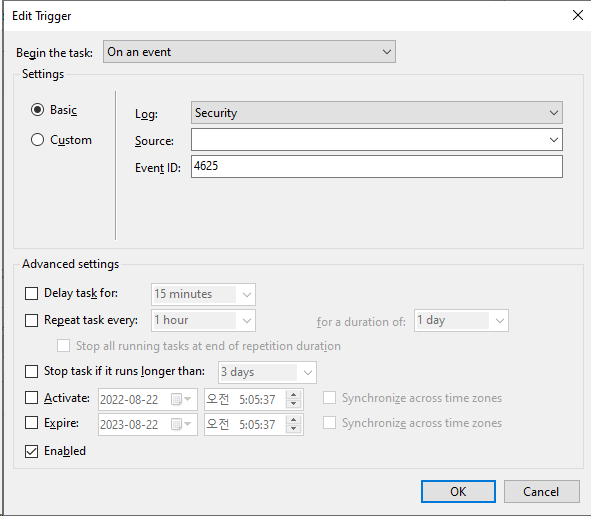The image size is (591, 516).
Task: Enable the Delay task for checkbox
Action: click(31, 293)
